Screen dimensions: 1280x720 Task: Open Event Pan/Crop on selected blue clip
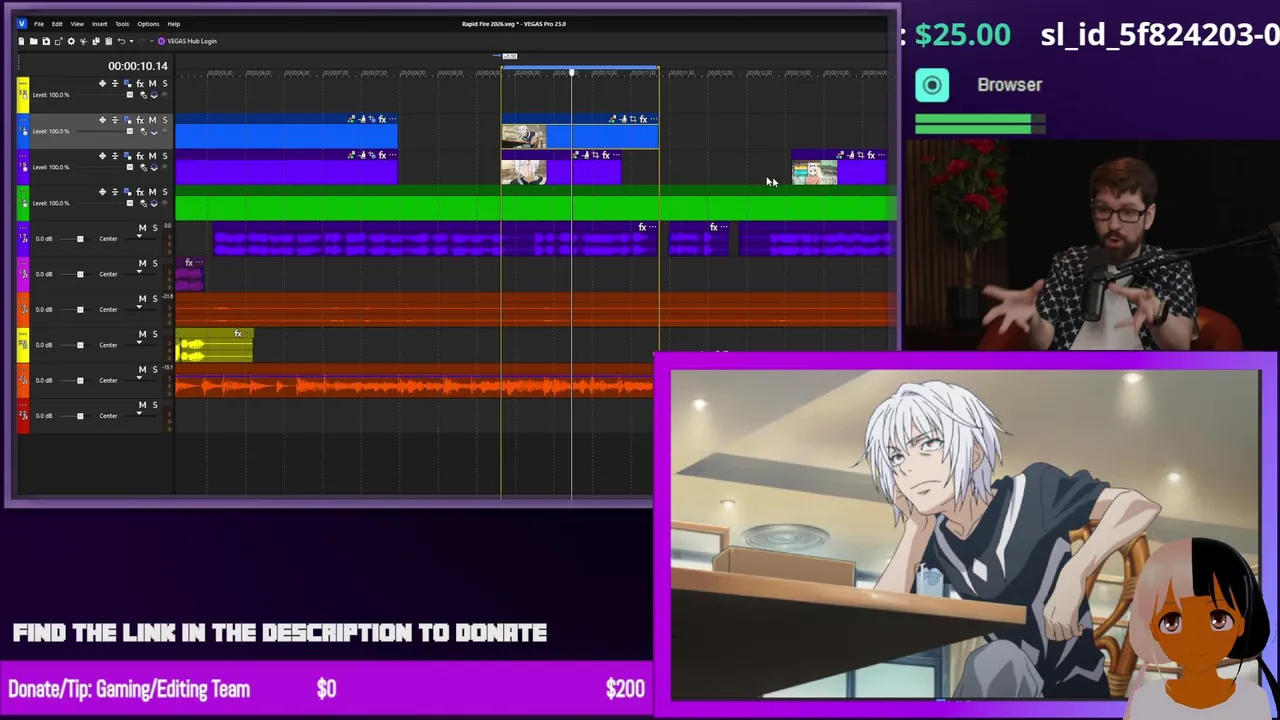point(633,119)
